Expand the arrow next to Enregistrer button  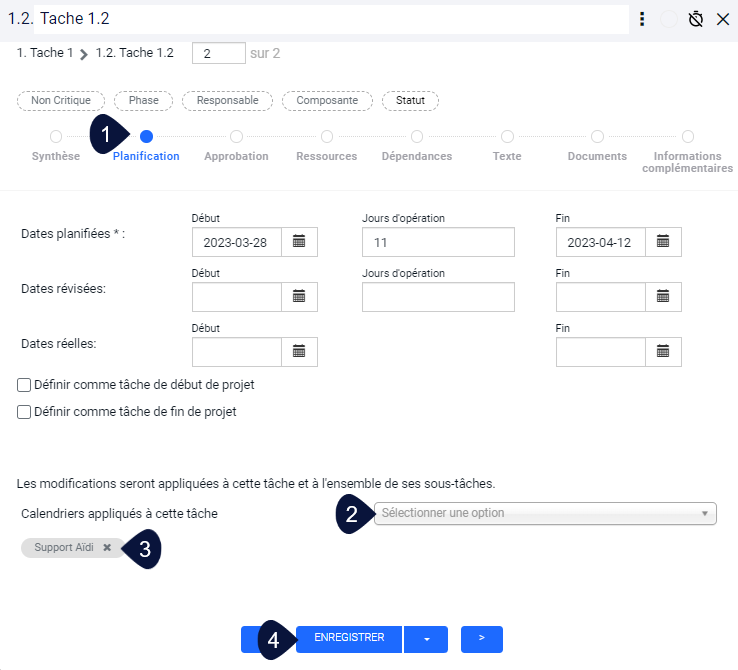426,639
